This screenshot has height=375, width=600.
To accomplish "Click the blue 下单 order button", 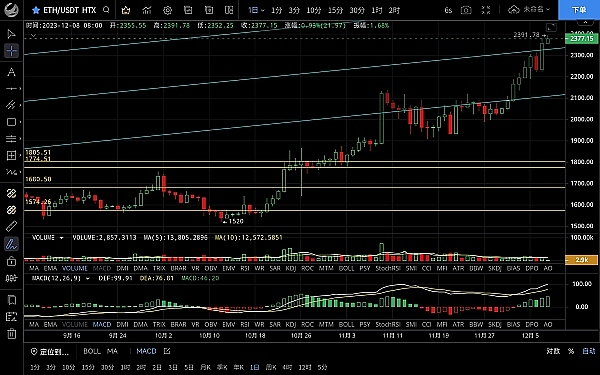I will pos(579,10).
